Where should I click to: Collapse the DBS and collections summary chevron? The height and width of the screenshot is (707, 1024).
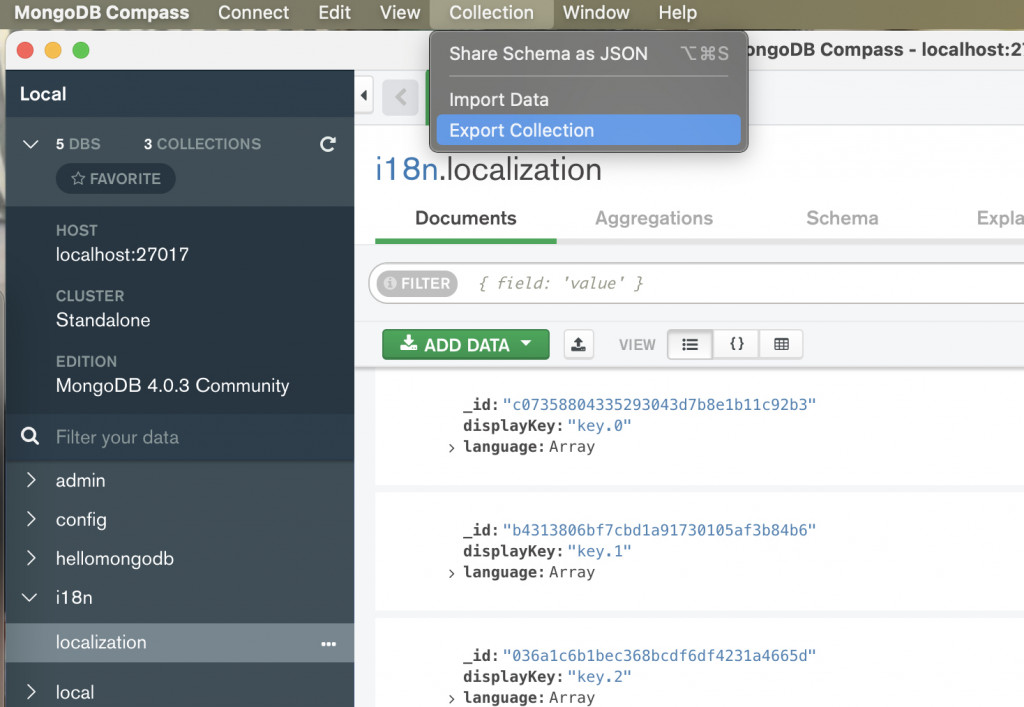coord(30,144)
